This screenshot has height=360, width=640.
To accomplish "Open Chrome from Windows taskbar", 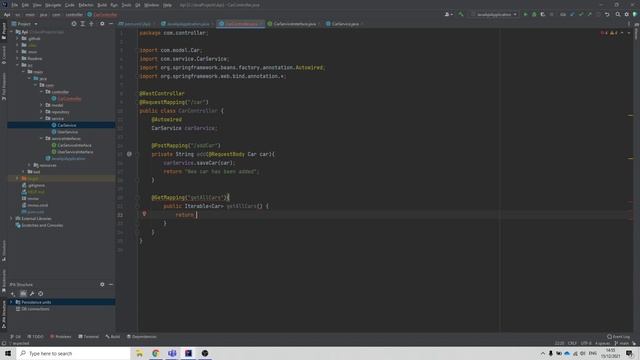I will click(156, 353).
